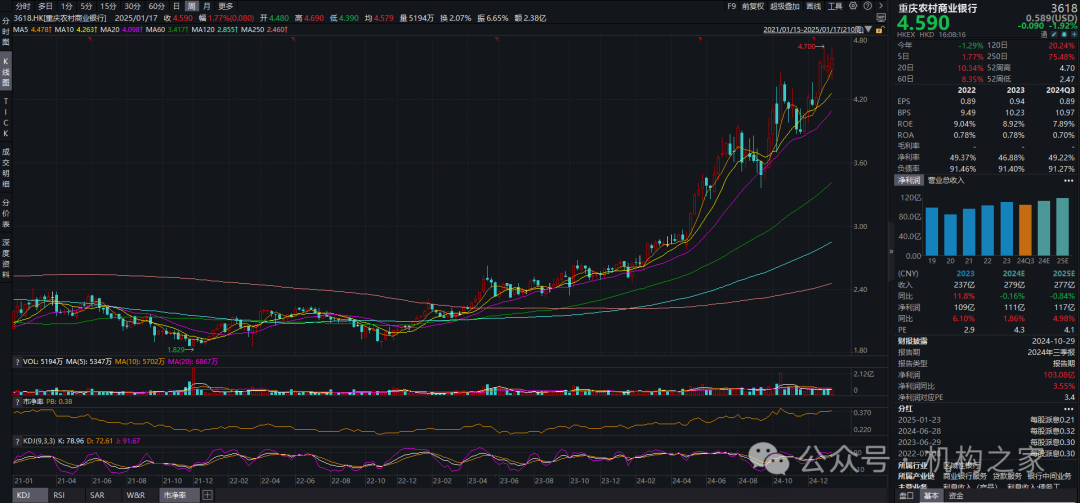Click the help question mark icon
This screenshot has width=1080, height=503.
coord(867,6)
